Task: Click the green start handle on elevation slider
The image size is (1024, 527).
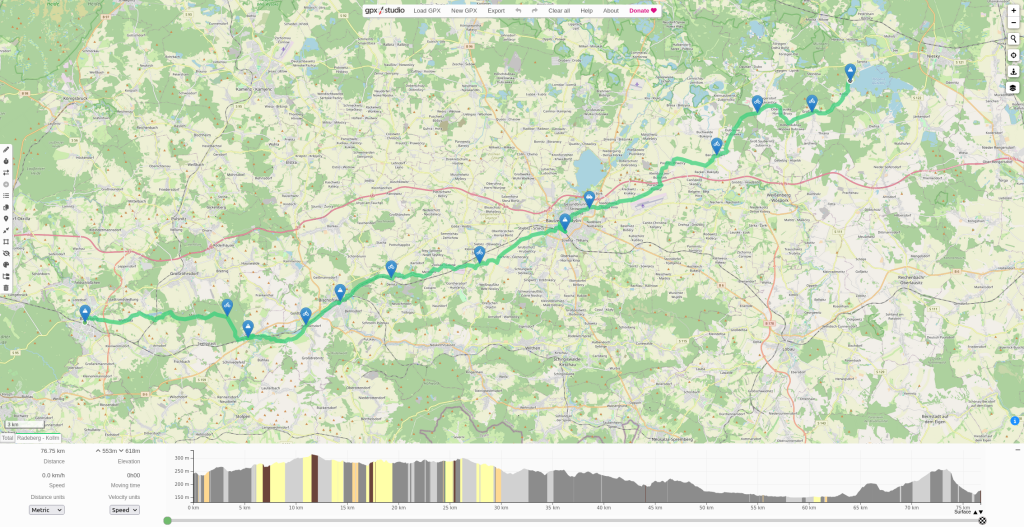Action: click(x=167, y=520)
